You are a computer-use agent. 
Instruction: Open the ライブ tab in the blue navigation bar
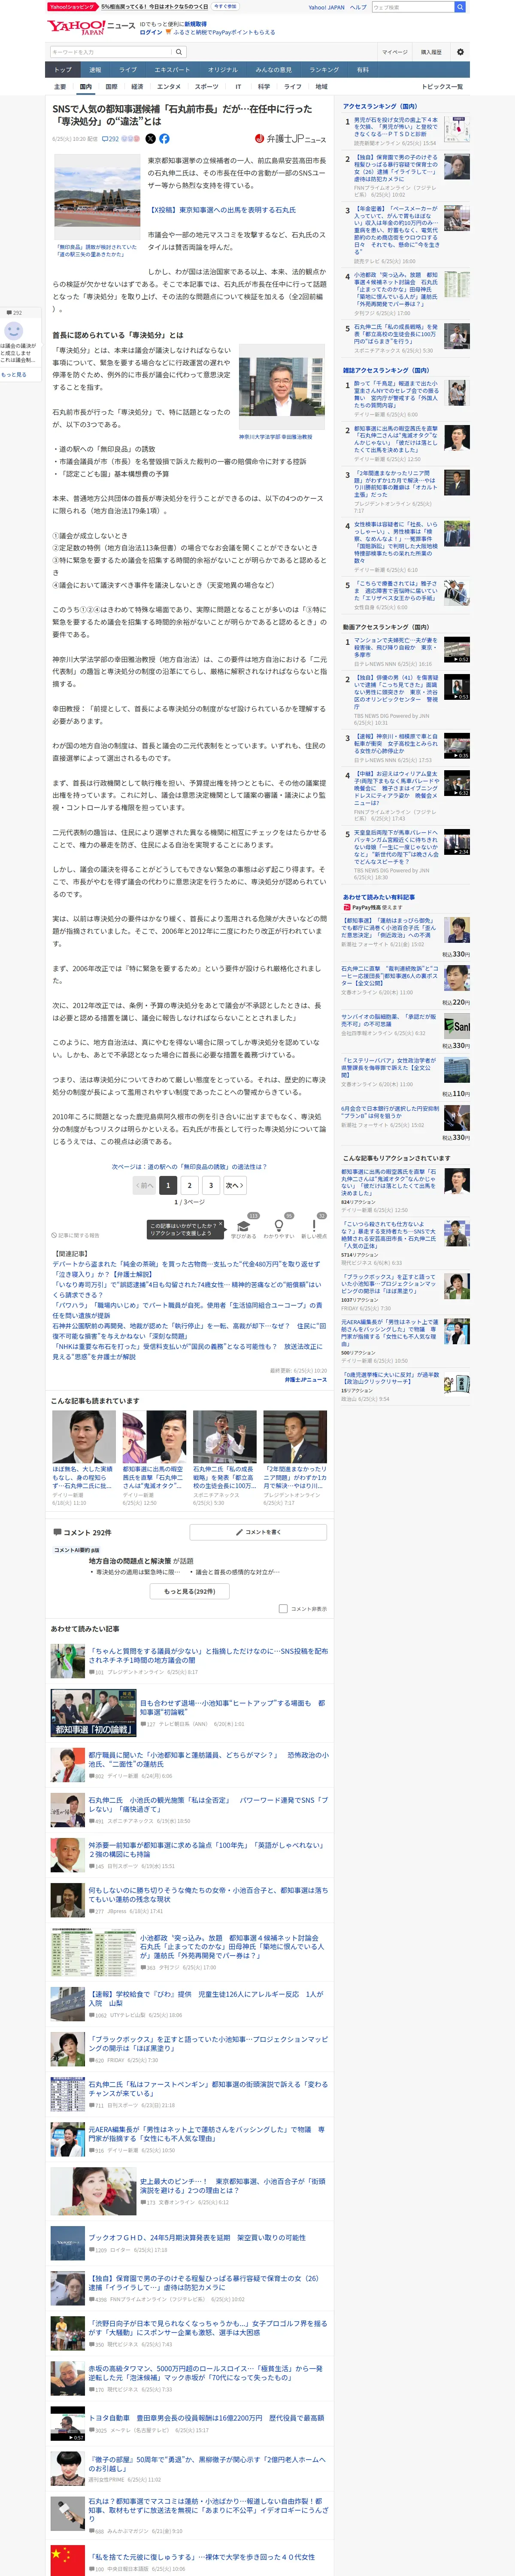tap(128, 70)
